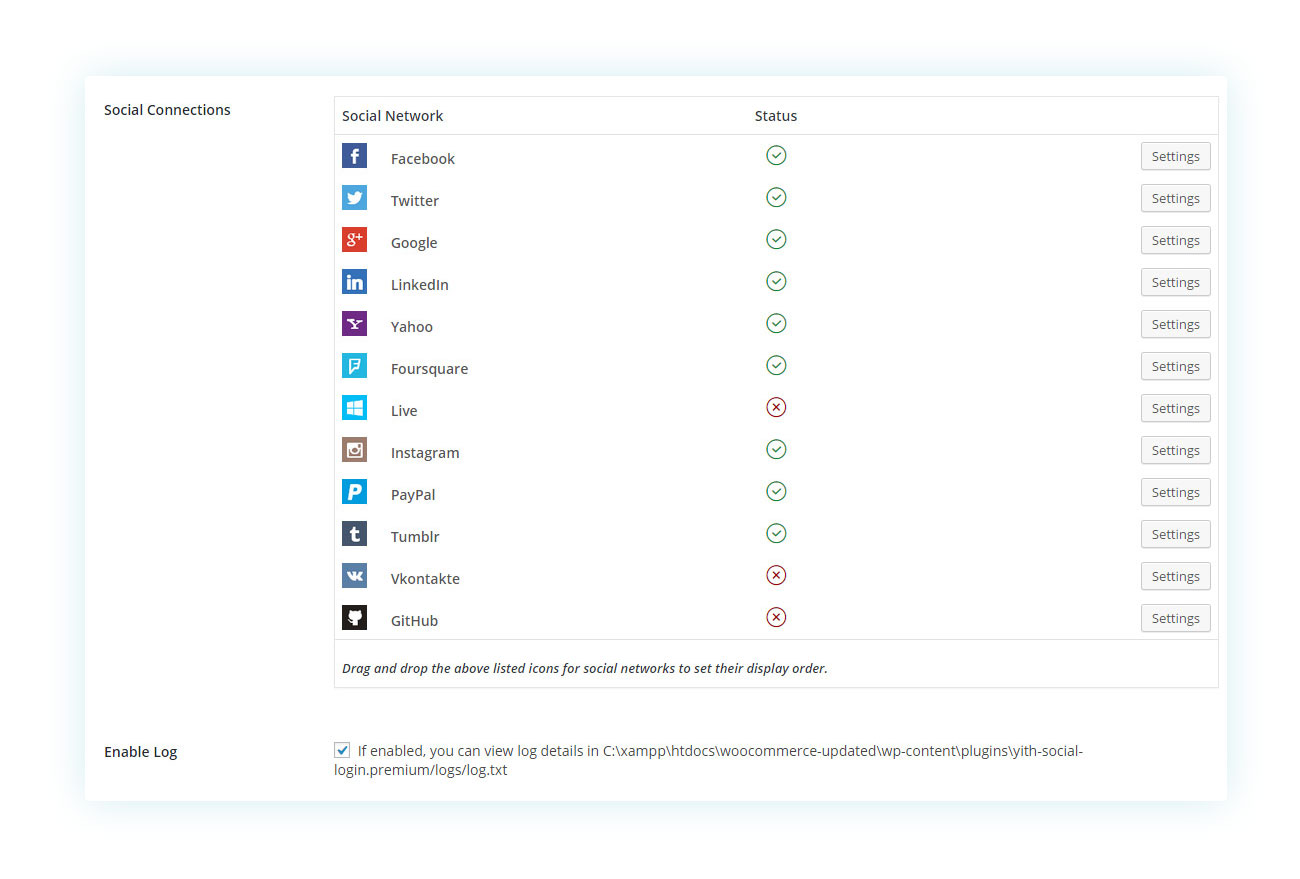Click Google's green check status icon
The width and height of the screenshot is (1300, 879).
[776, 239]
